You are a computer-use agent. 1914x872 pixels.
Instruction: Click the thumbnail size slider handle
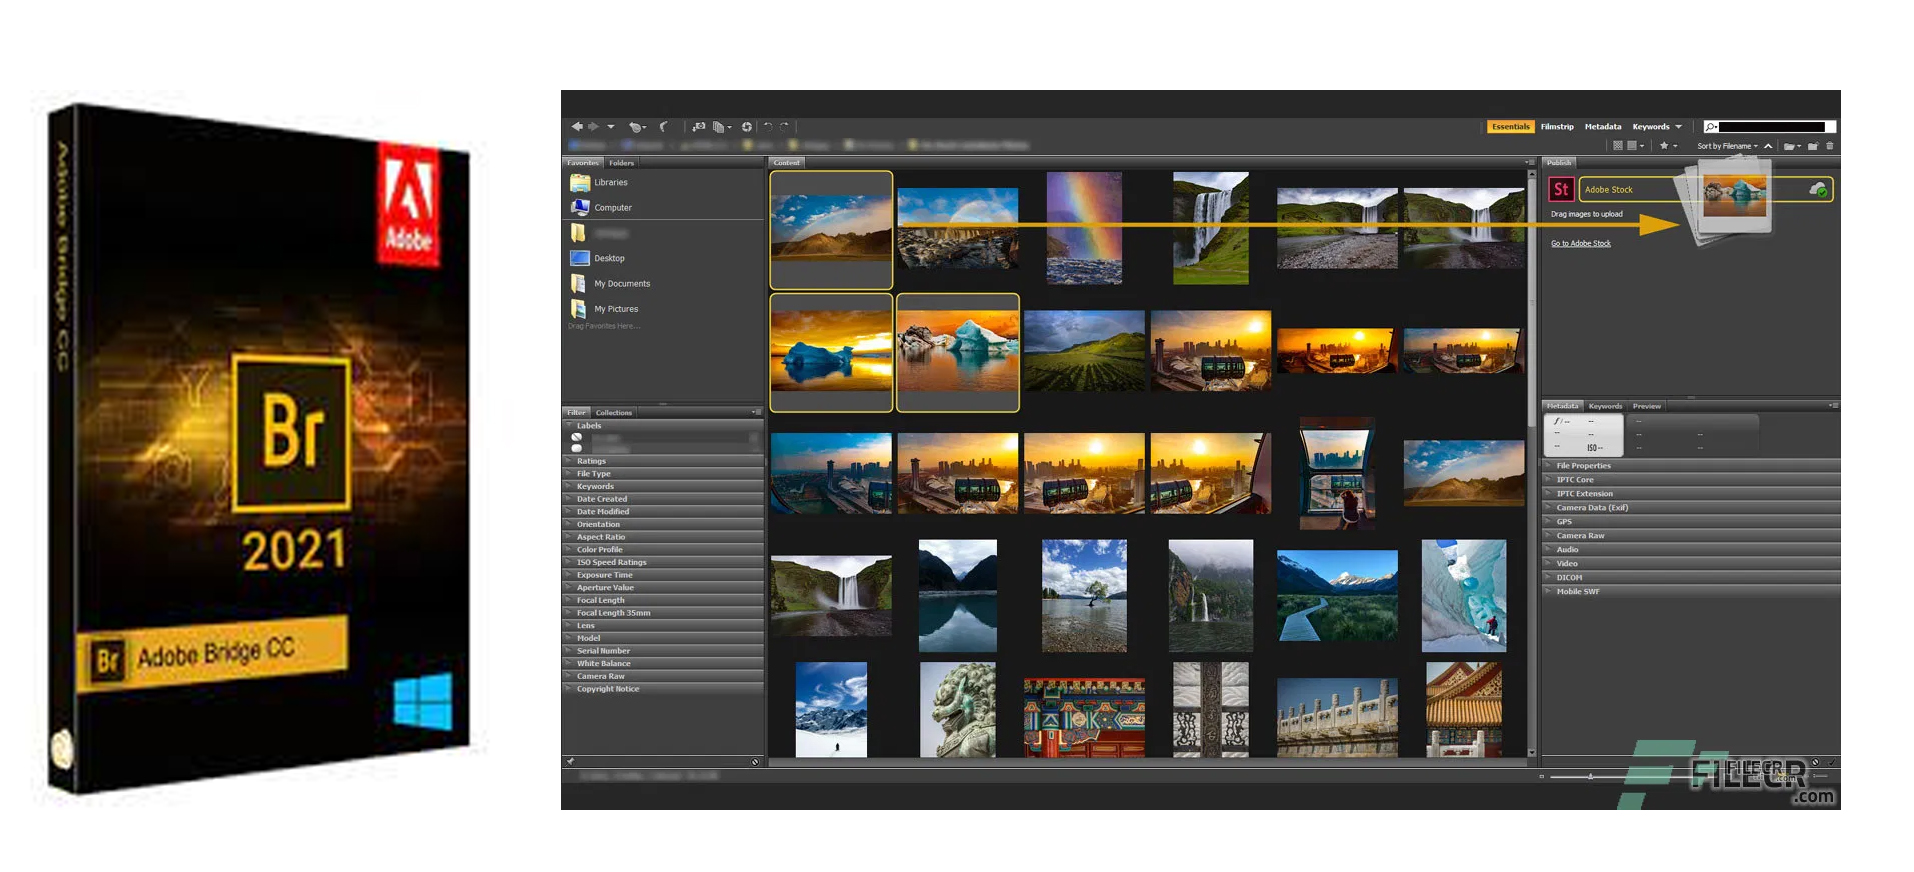pyautogui.click(x=1590, y=776)
